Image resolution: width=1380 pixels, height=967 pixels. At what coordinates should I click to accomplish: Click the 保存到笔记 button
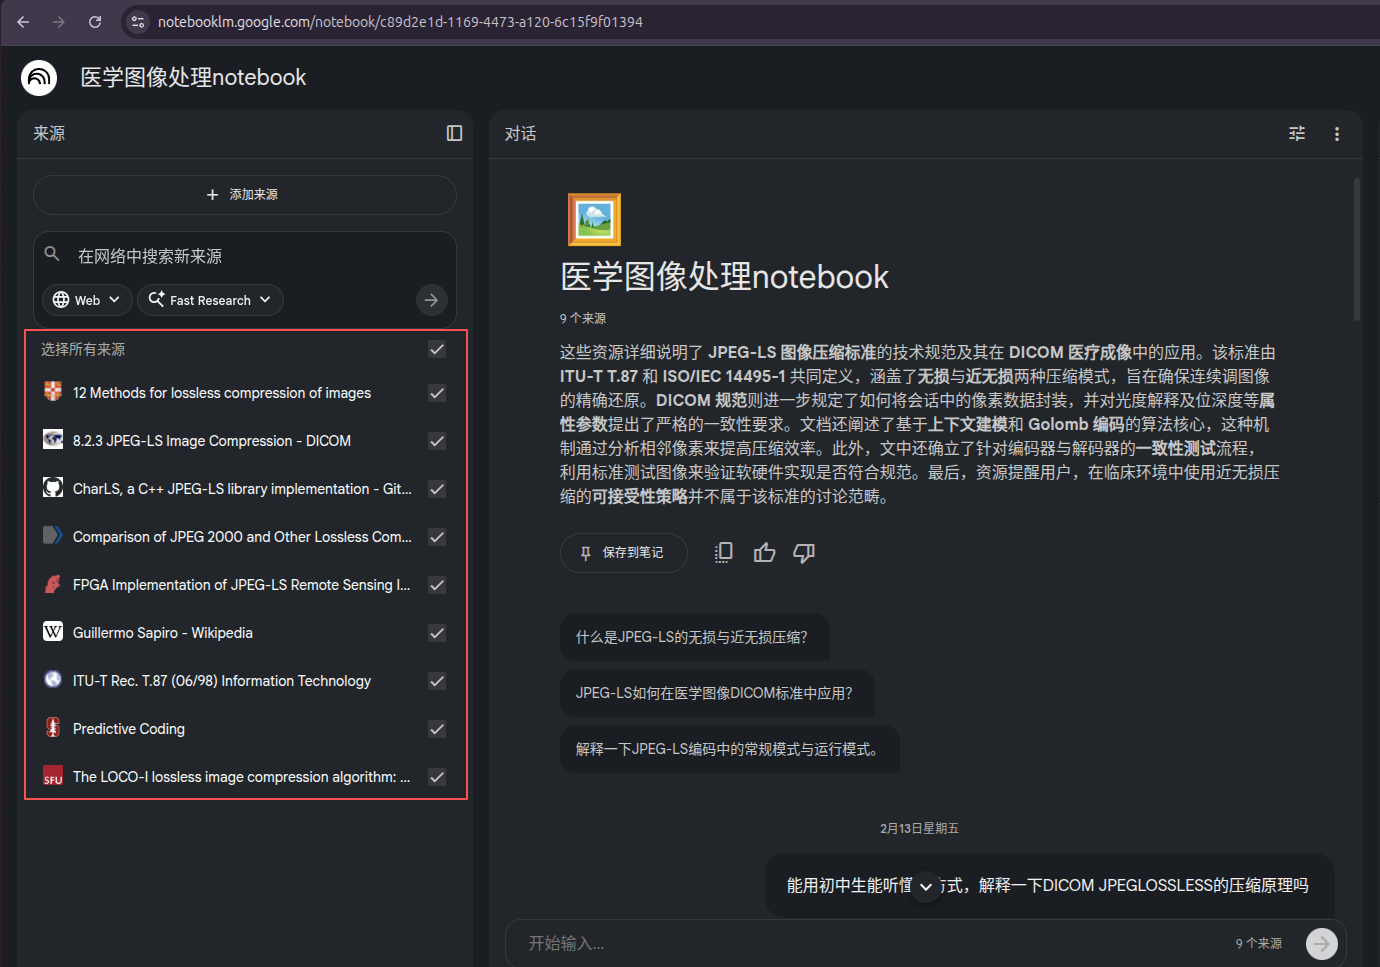point(623,552)
